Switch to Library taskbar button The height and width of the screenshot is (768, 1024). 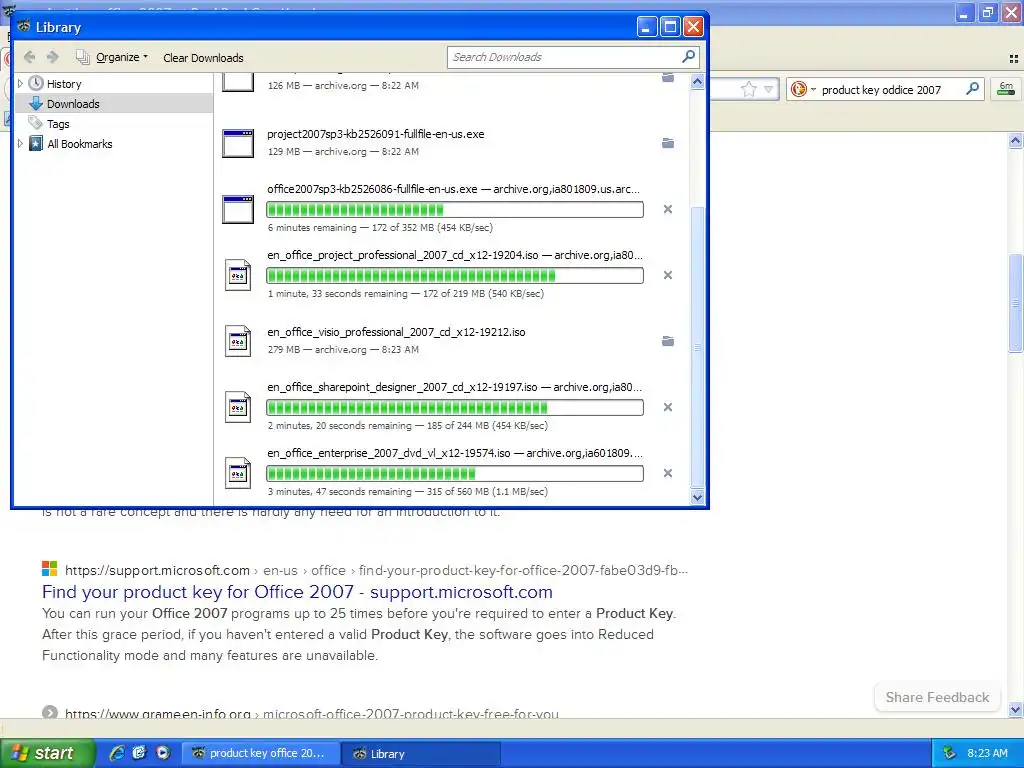click(x=422, y=754)
